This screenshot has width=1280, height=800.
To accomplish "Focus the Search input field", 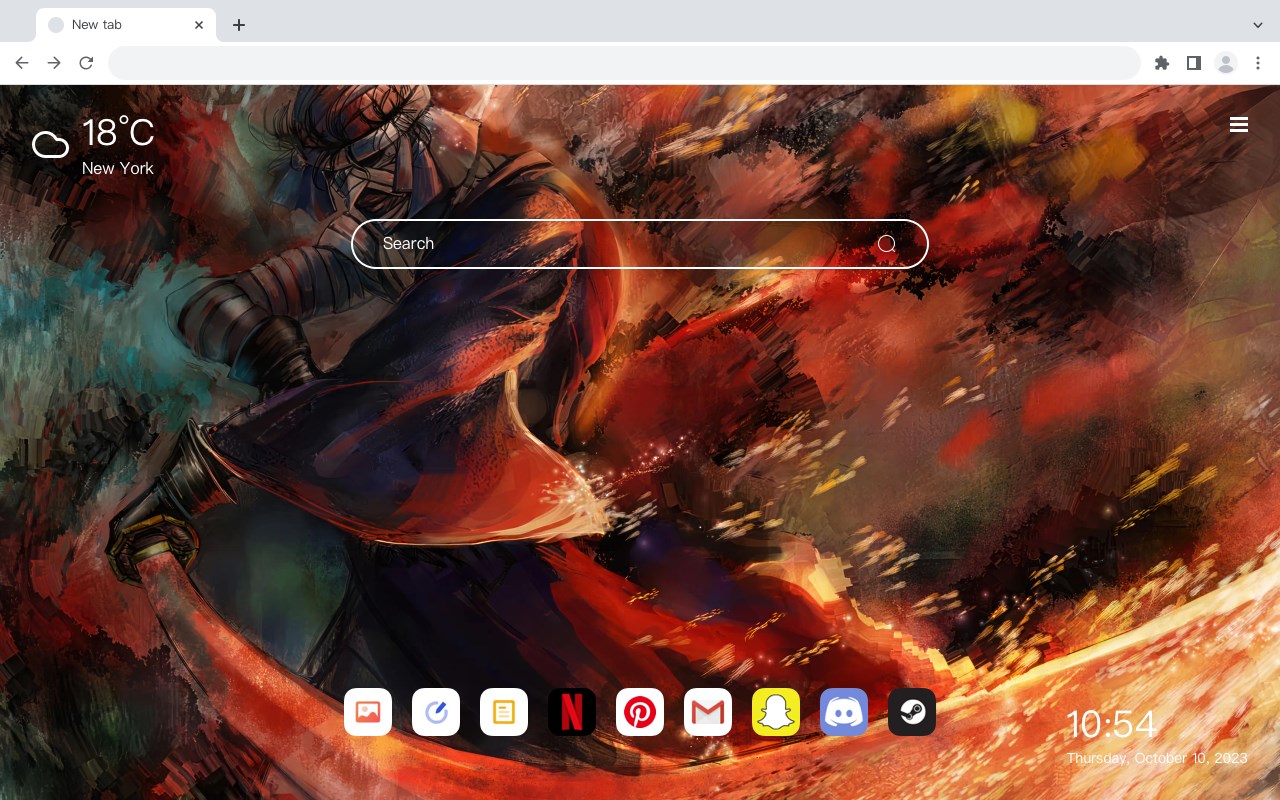I will click(x=640, y=244).
